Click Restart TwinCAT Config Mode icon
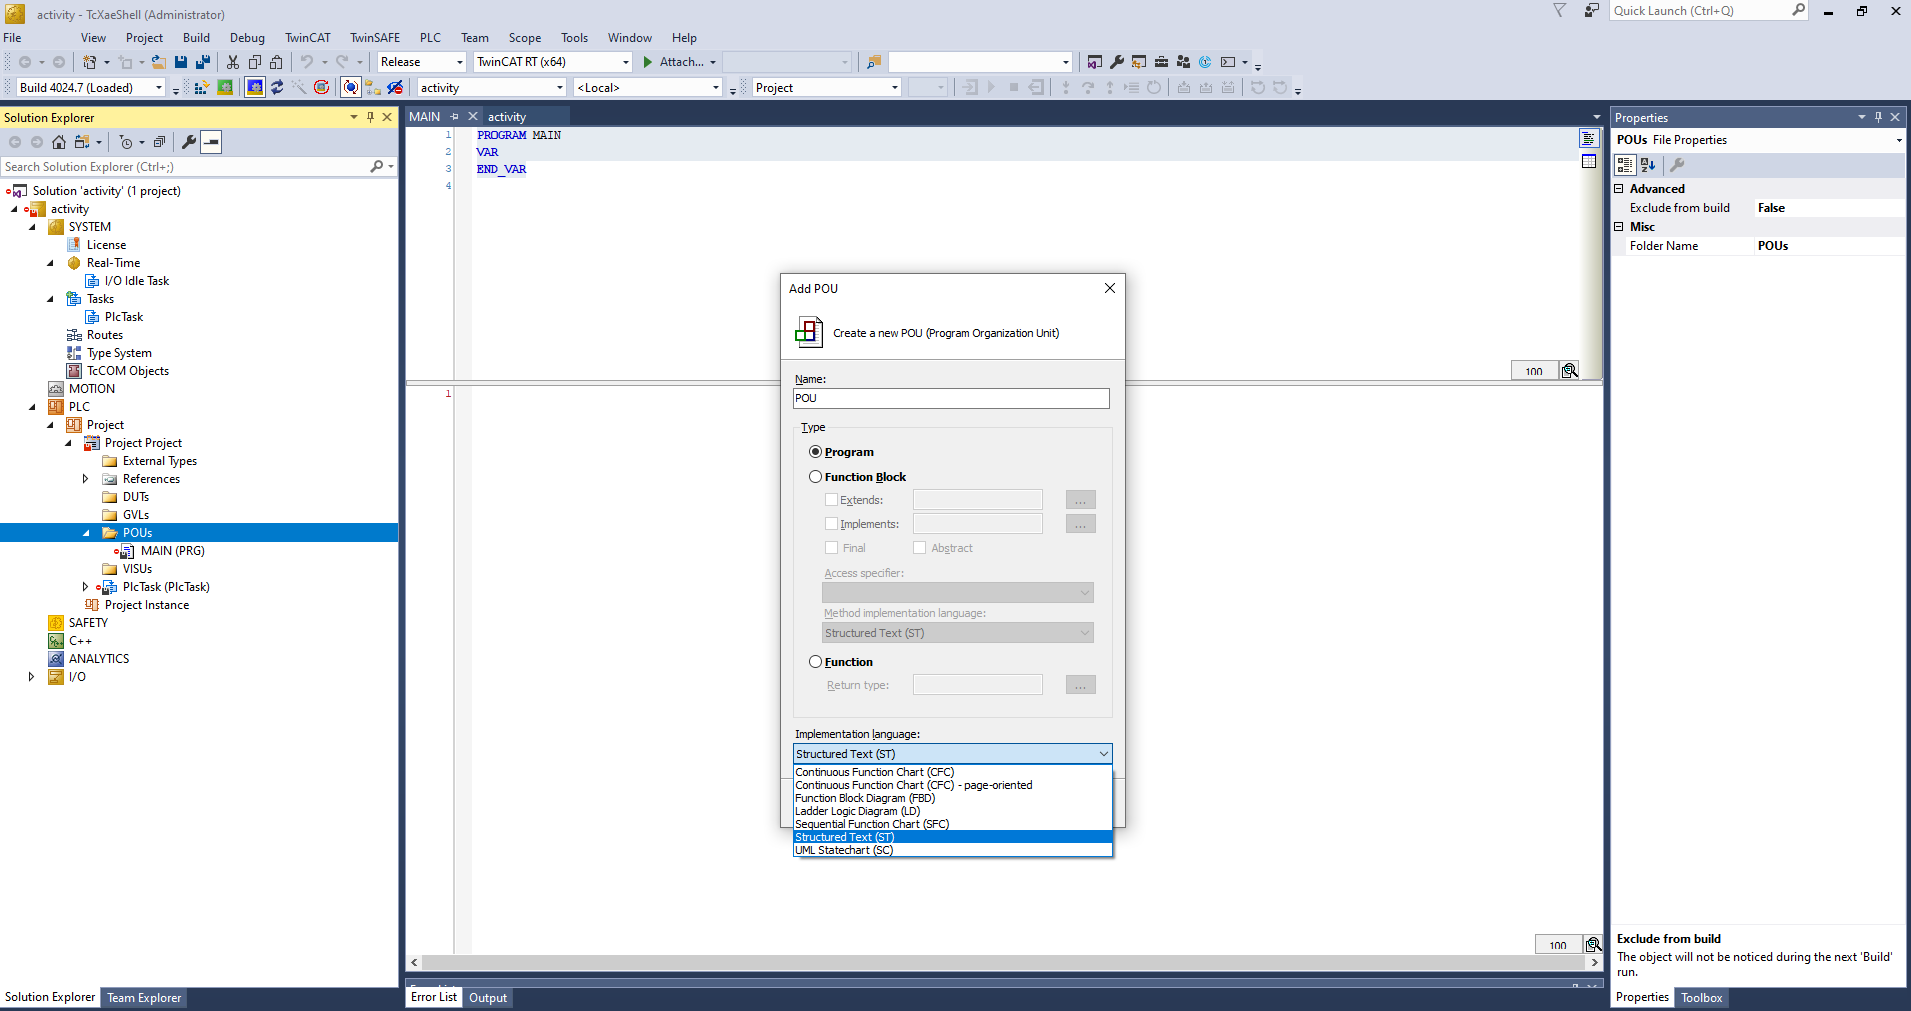Screen dimensions: 1911x1011 (x=255, y=88)
